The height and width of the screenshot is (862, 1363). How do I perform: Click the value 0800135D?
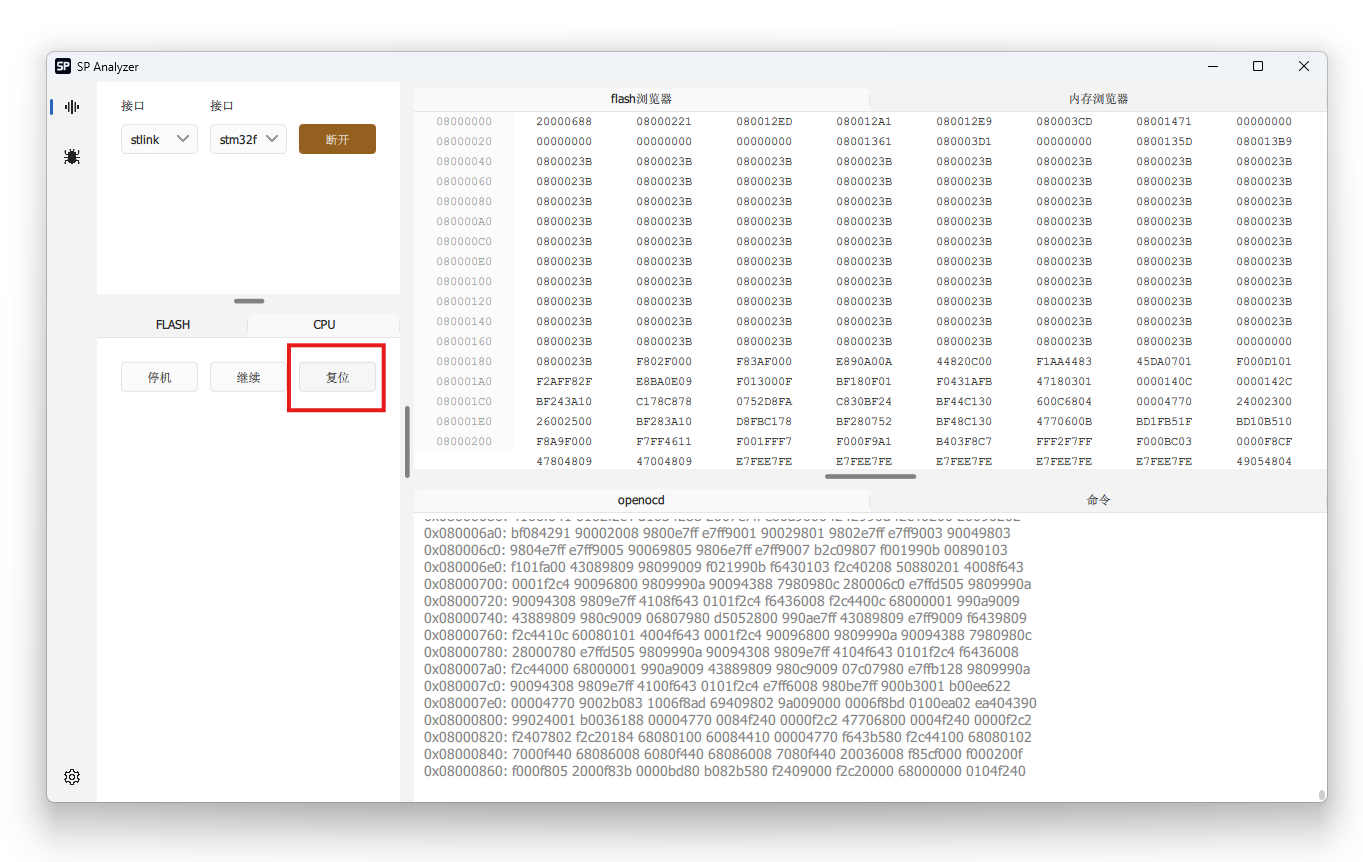click(x=1164, y=141)
